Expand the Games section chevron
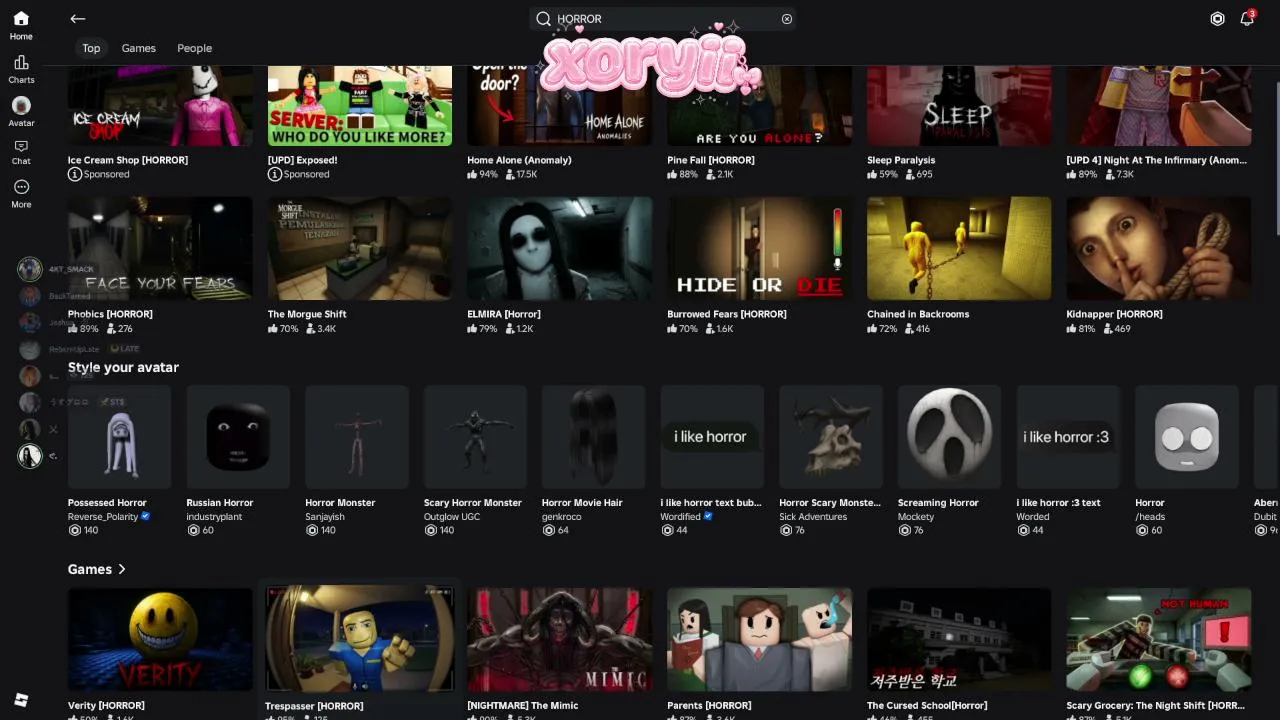 click(x=122, y=569)
